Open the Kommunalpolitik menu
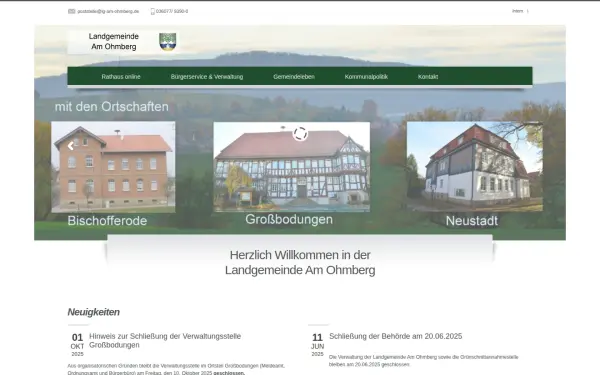Screen dimensions: 600x375 click(366, 77)
